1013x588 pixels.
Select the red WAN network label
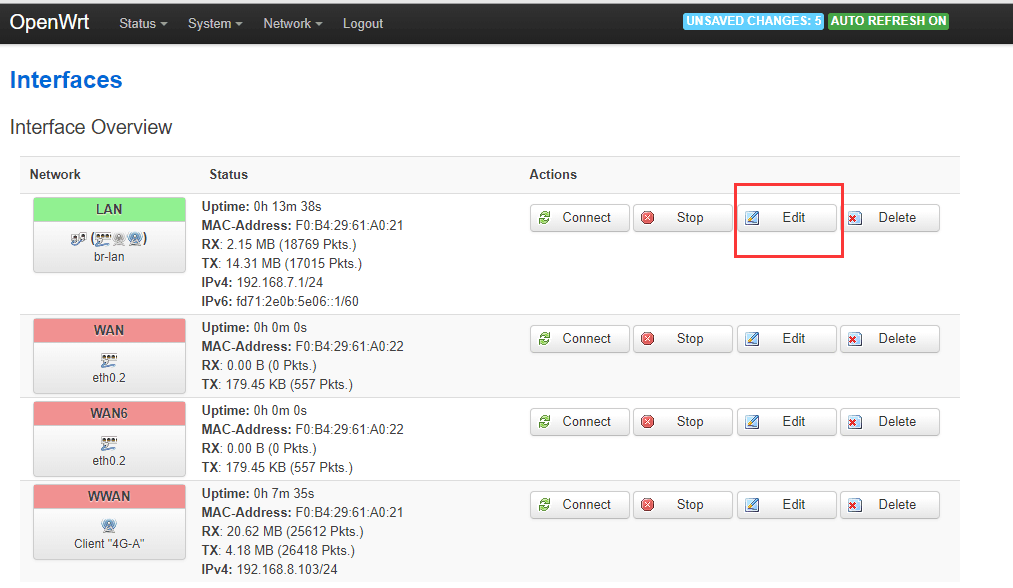point(109,330)
